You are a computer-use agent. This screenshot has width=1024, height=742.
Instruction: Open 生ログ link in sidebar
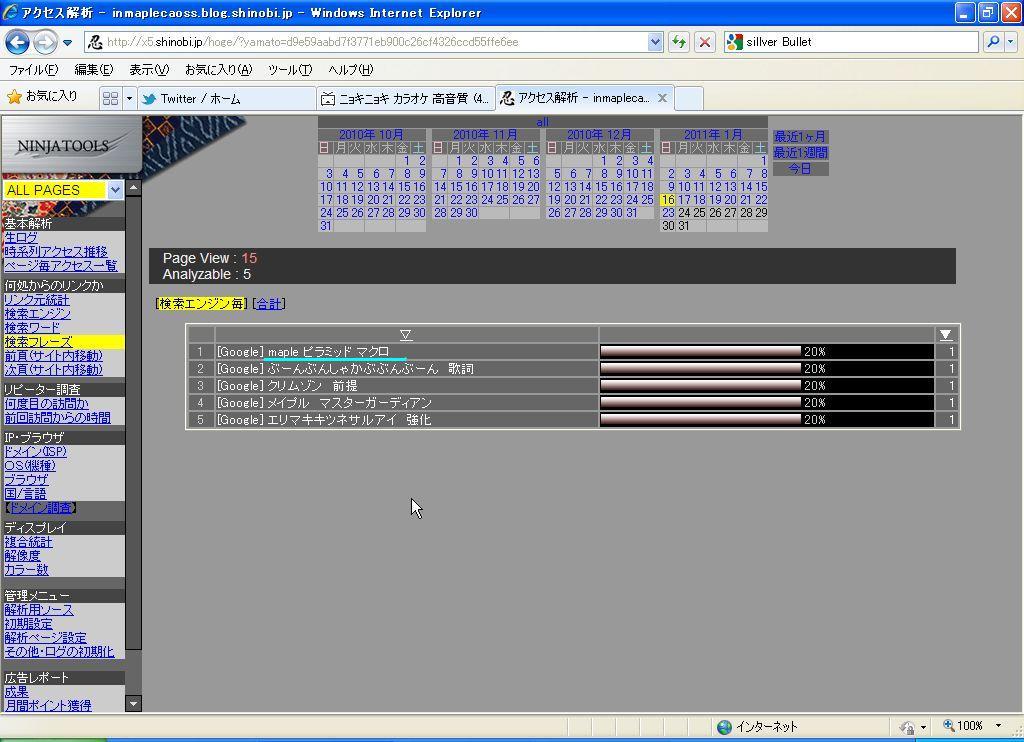tap(21, 238)
